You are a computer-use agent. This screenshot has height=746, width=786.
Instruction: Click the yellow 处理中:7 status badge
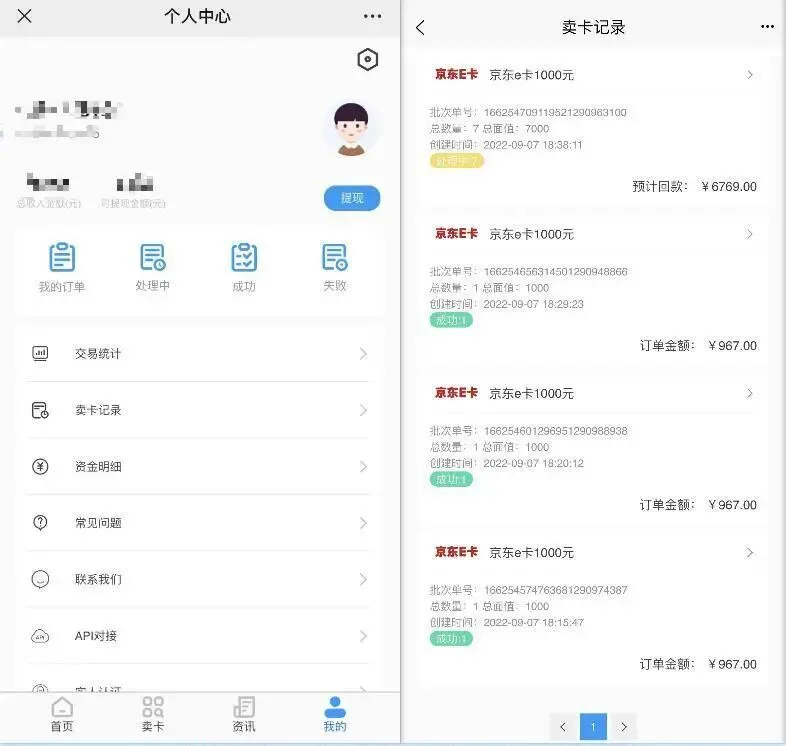[x=456, y=161]
